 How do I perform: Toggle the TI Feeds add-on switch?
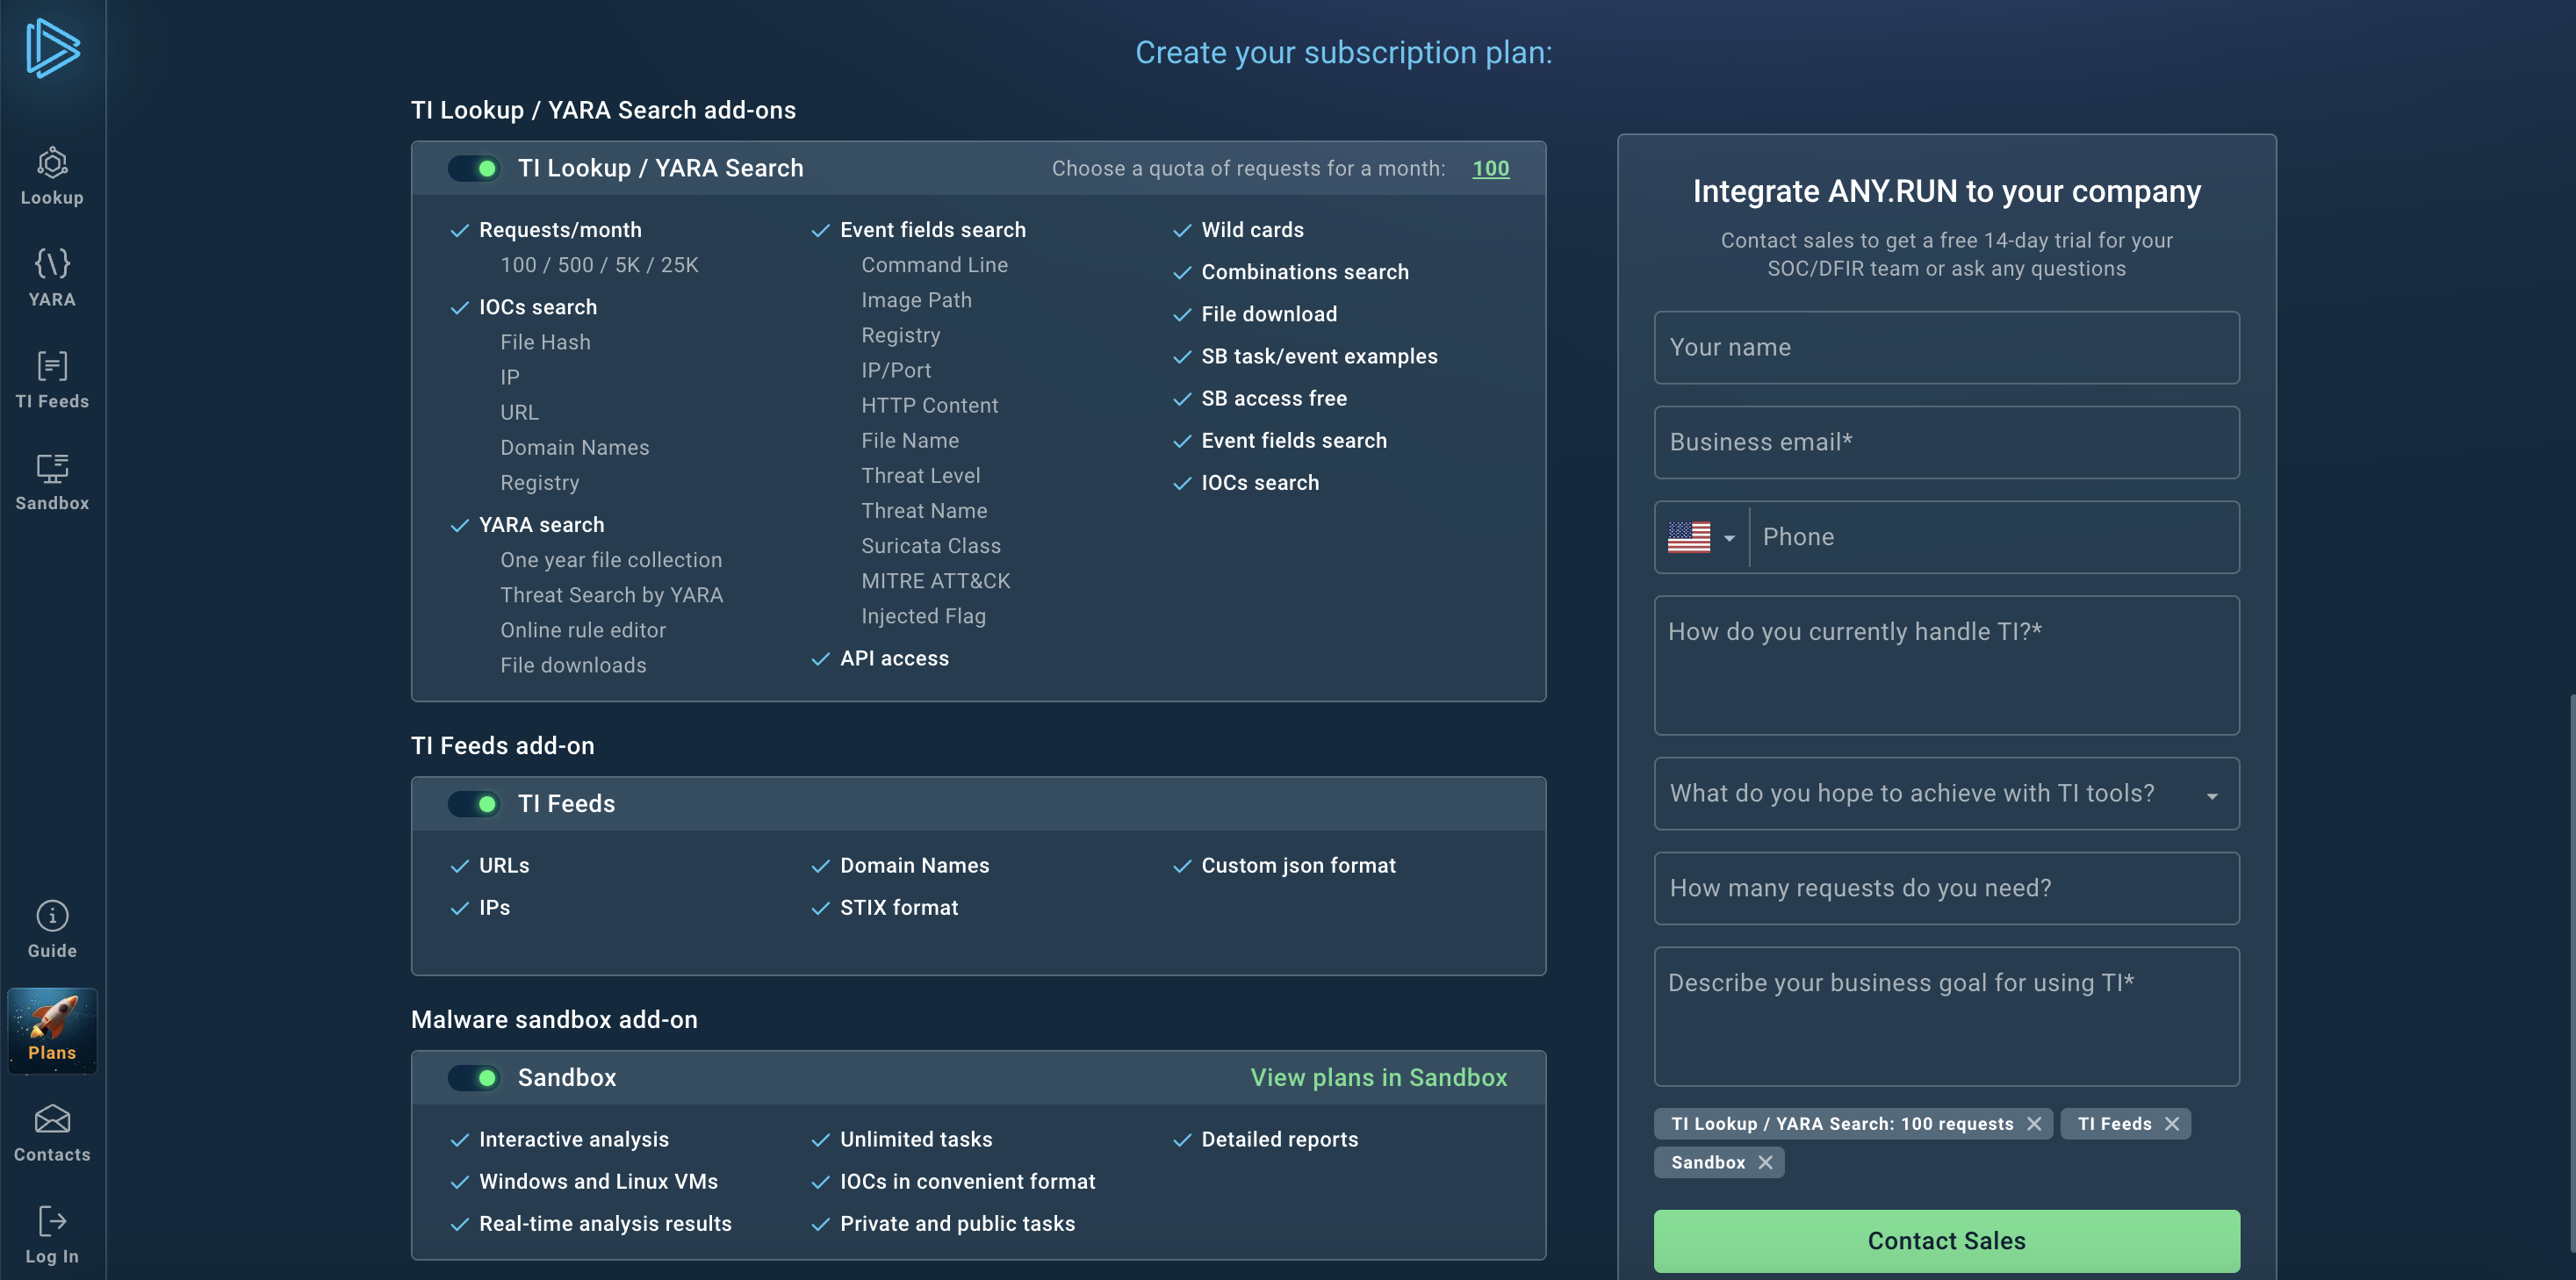pos(474,804)
